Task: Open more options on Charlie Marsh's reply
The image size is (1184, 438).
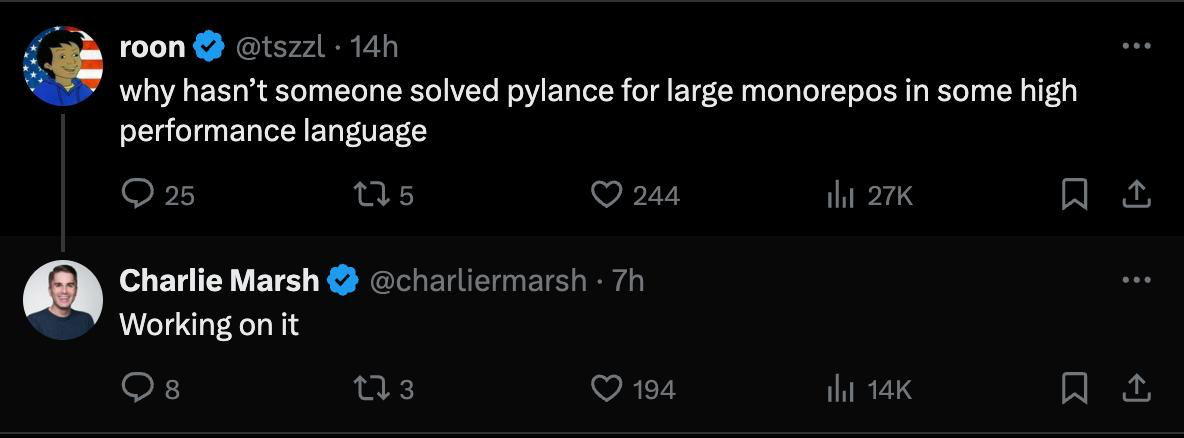Action: click(x=1136, y=280)
